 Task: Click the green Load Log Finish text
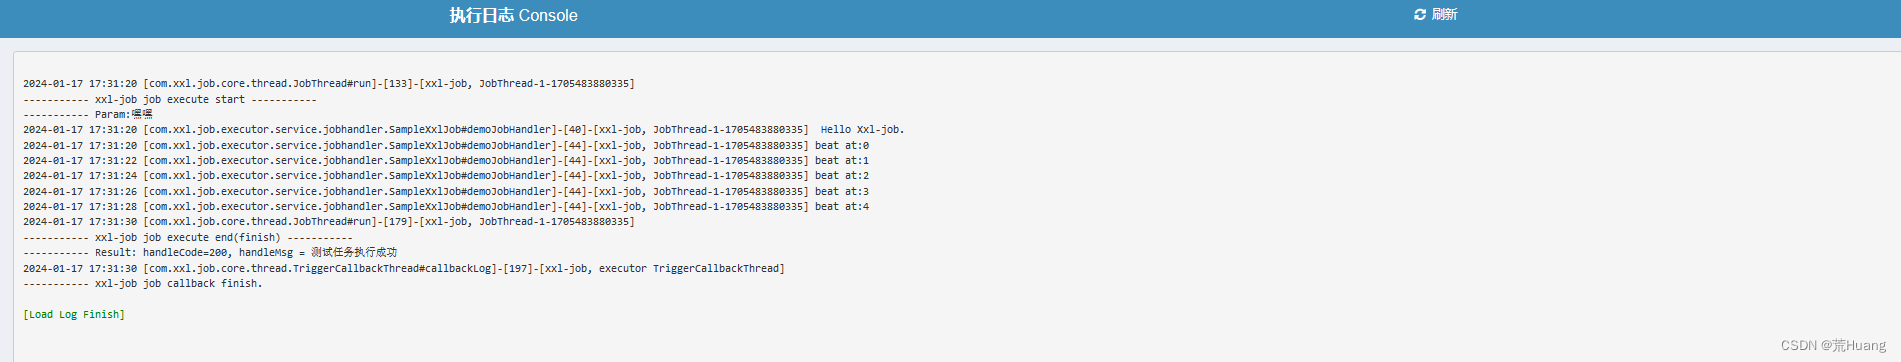[x=74, y=314]
